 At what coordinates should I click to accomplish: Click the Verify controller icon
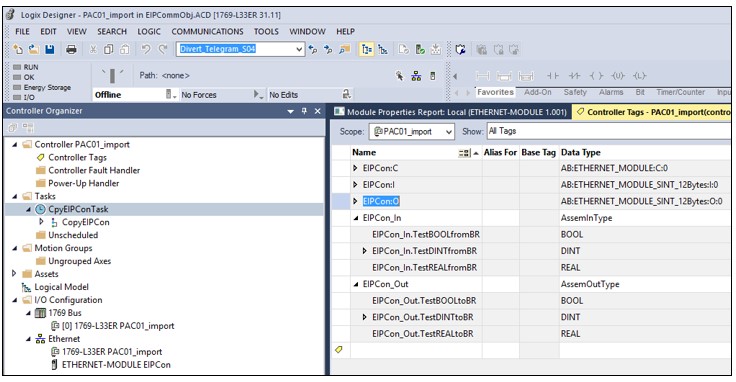pos(421,49)
